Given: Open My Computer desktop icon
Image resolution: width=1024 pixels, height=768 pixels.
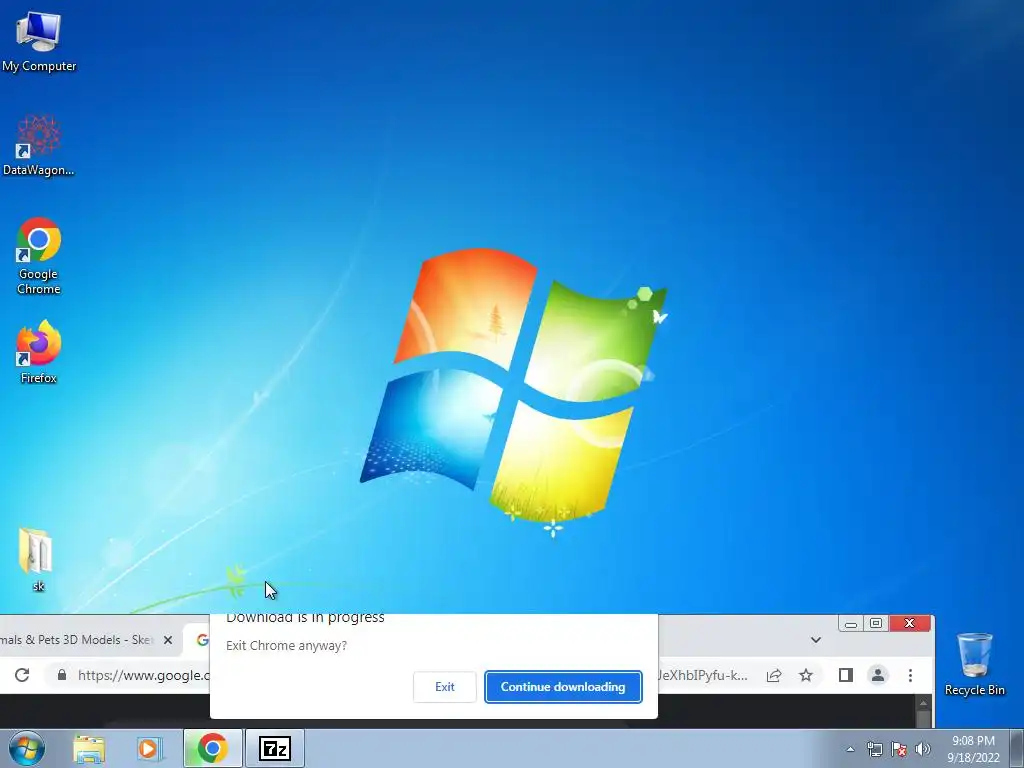Looking at the screenshot, I should point(39,42).
